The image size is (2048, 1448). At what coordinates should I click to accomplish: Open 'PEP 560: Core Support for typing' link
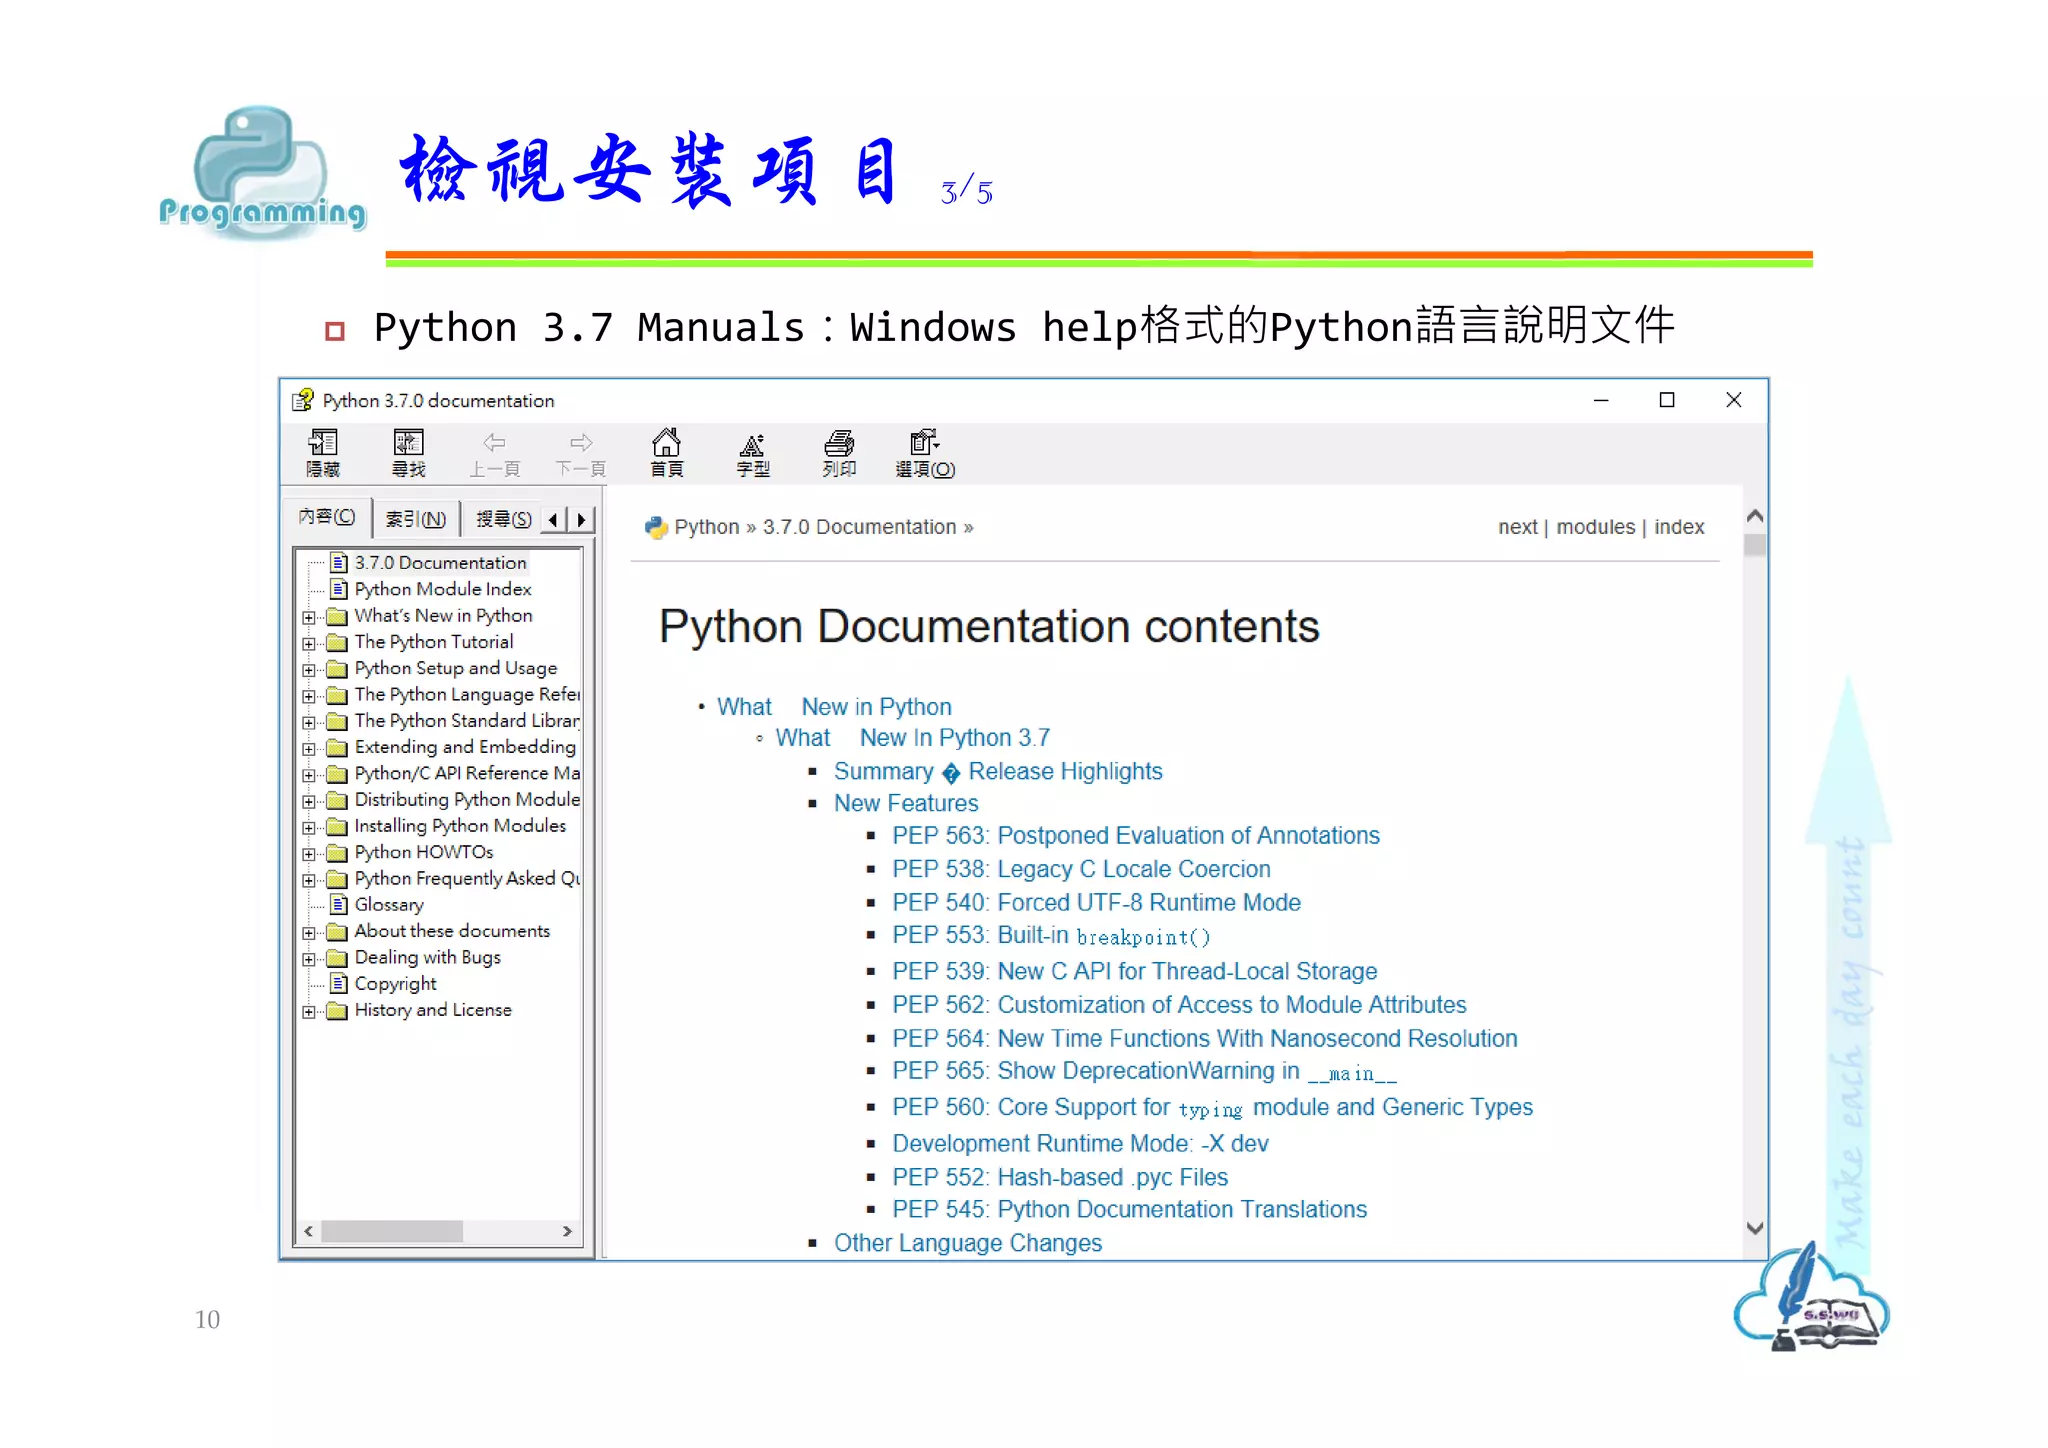coord(1212,1107)
